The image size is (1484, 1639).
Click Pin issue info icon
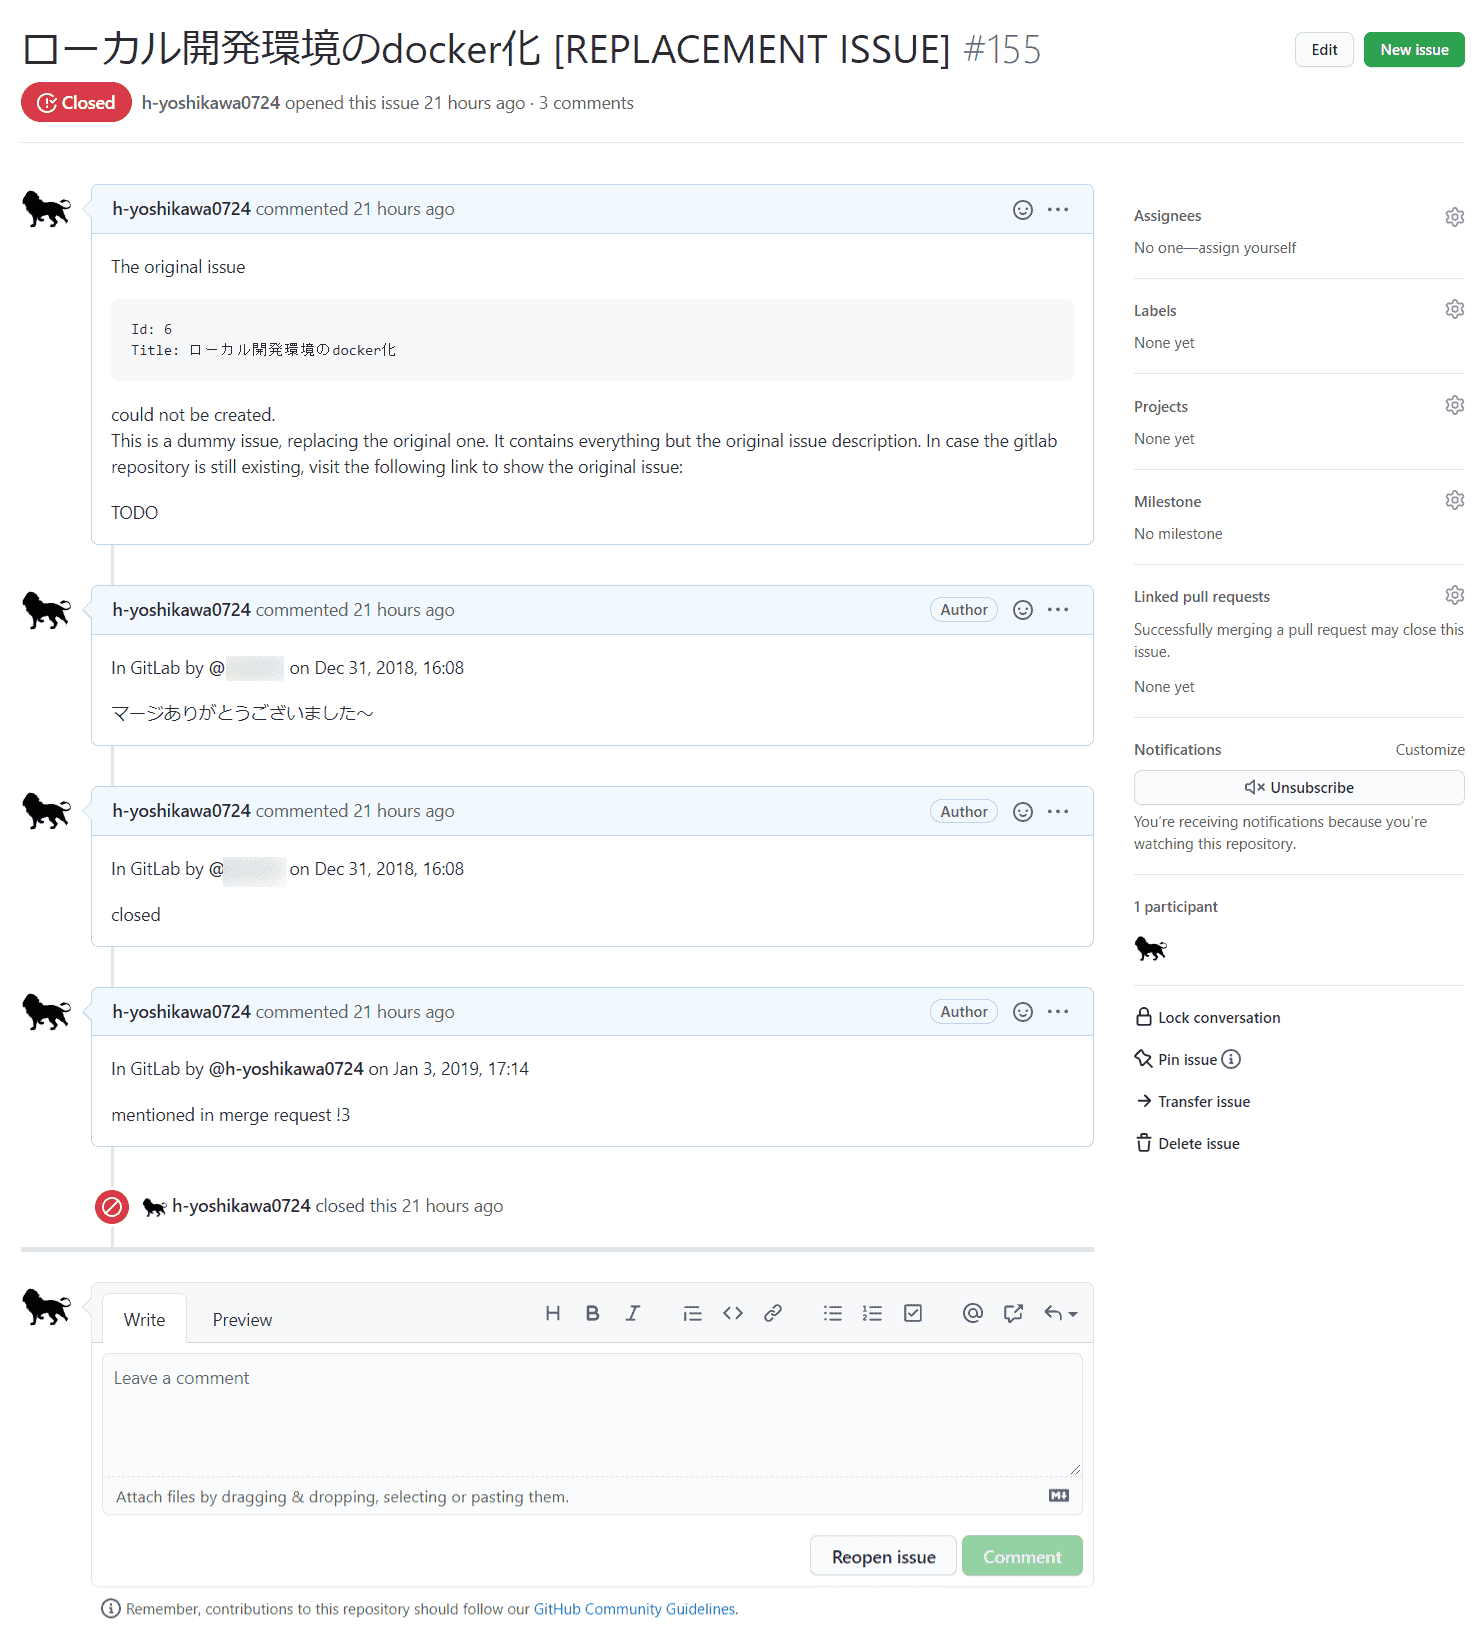(x=1231, y=1059)
